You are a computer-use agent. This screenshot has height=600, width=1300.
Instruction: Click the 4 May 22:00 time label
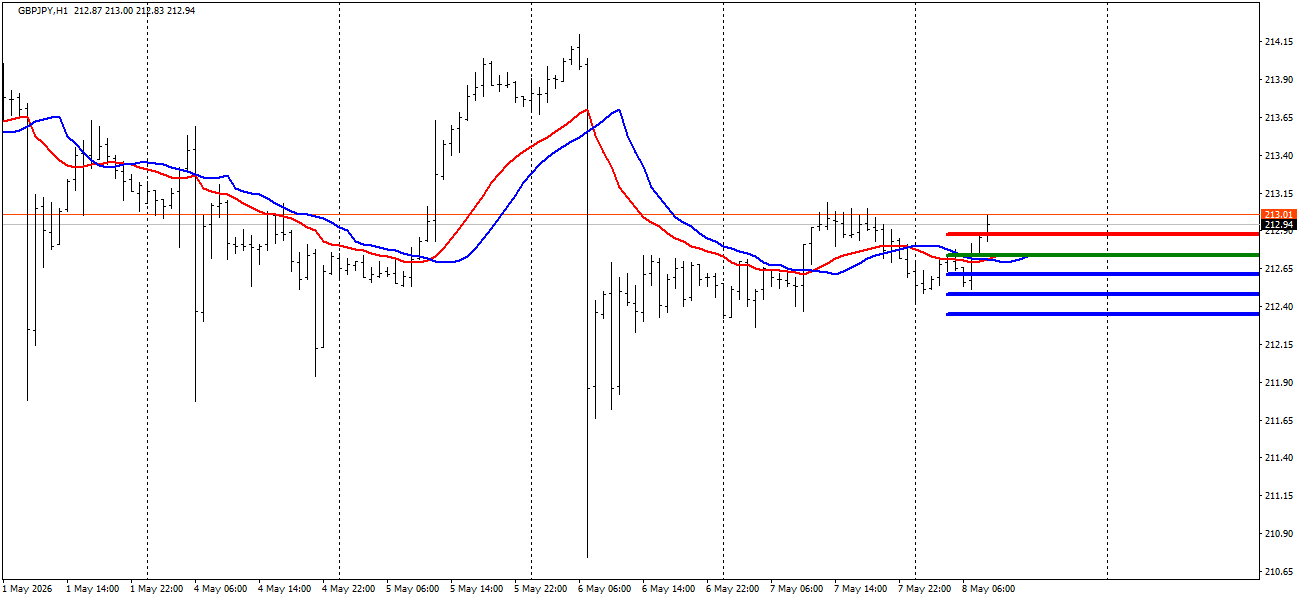[348, 589]
